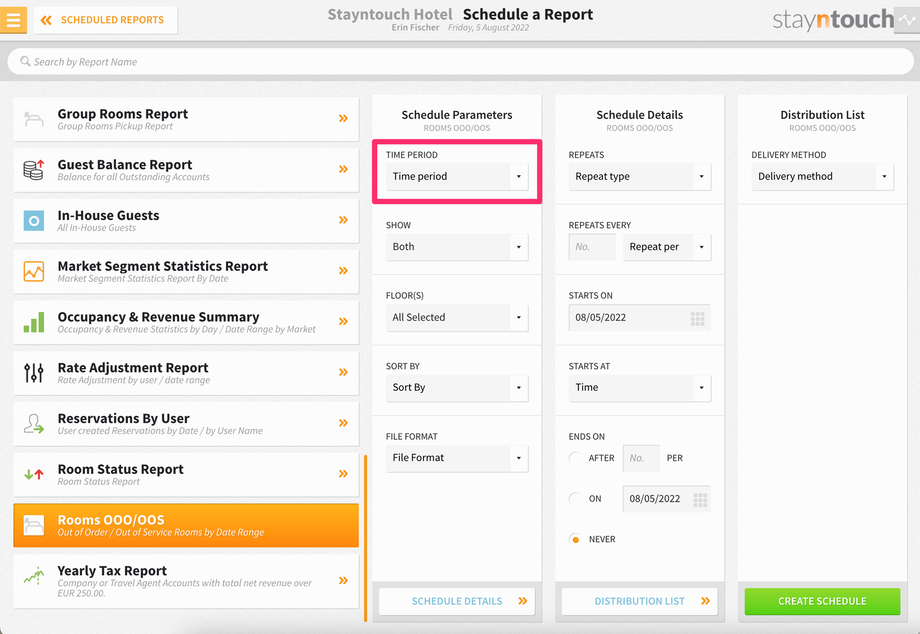Select the Ends On ON radio button
The height and width of the screenshot is (634, 920).
click(575, 499)
